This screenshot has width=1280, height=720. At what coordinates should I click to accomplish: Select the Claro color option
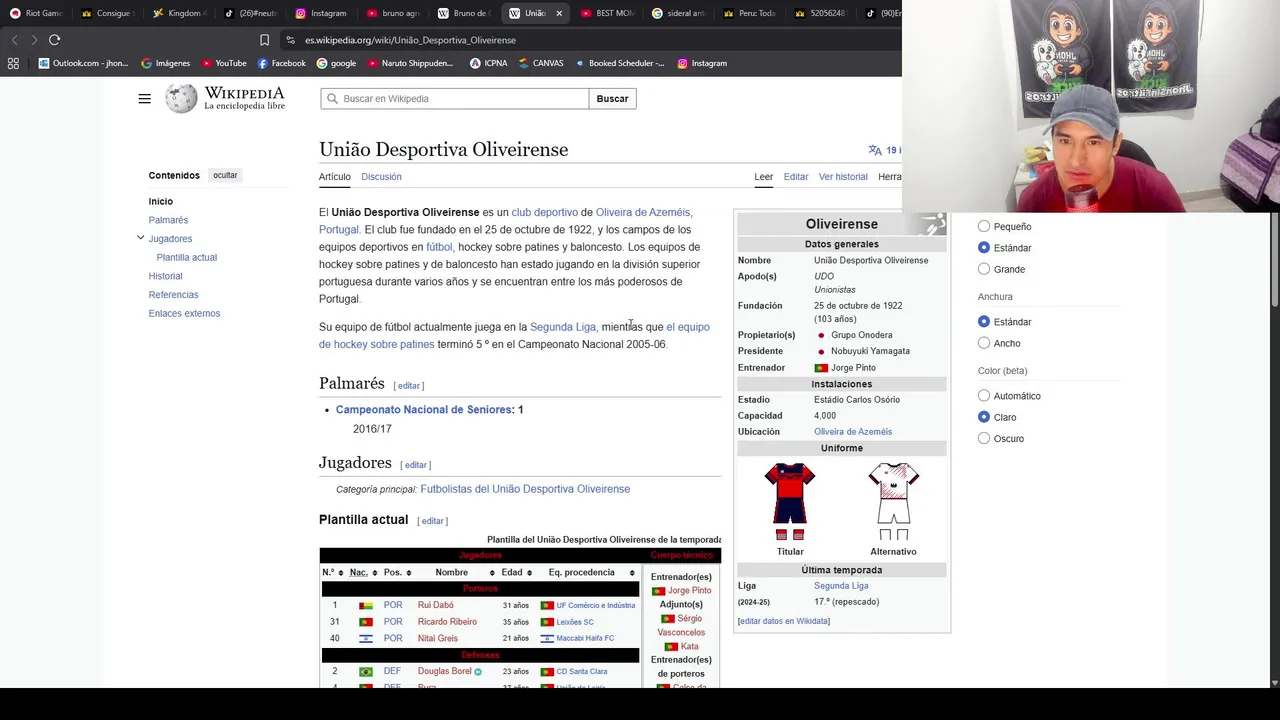pyautogui.click(x=984, y=417)
